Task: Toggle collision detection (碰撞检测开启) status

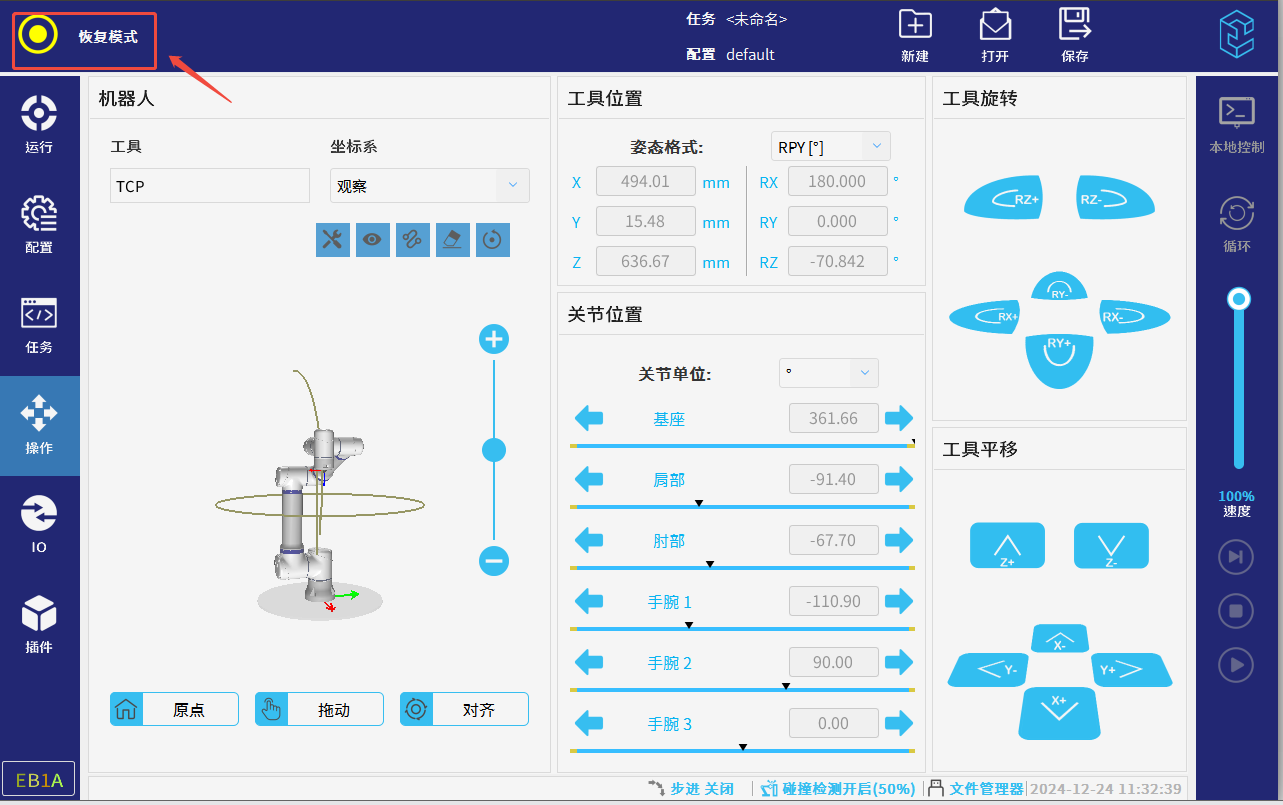Action: click(x=838, y=789)
